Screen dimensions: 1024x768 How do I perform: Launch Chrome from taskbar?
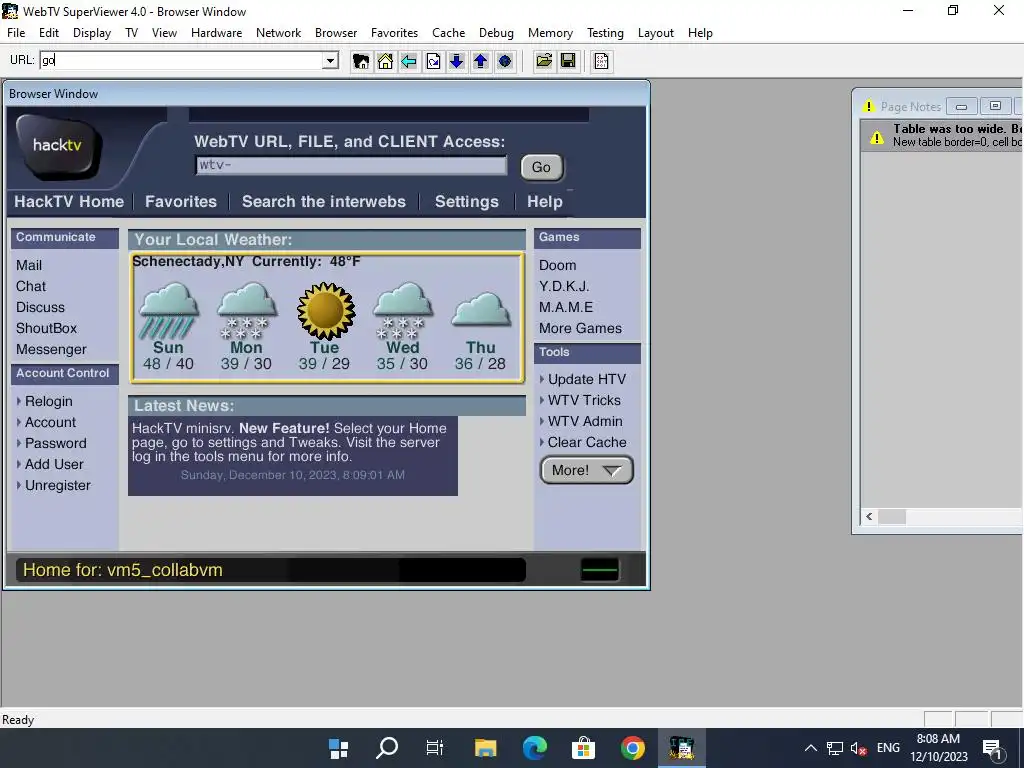632,748
